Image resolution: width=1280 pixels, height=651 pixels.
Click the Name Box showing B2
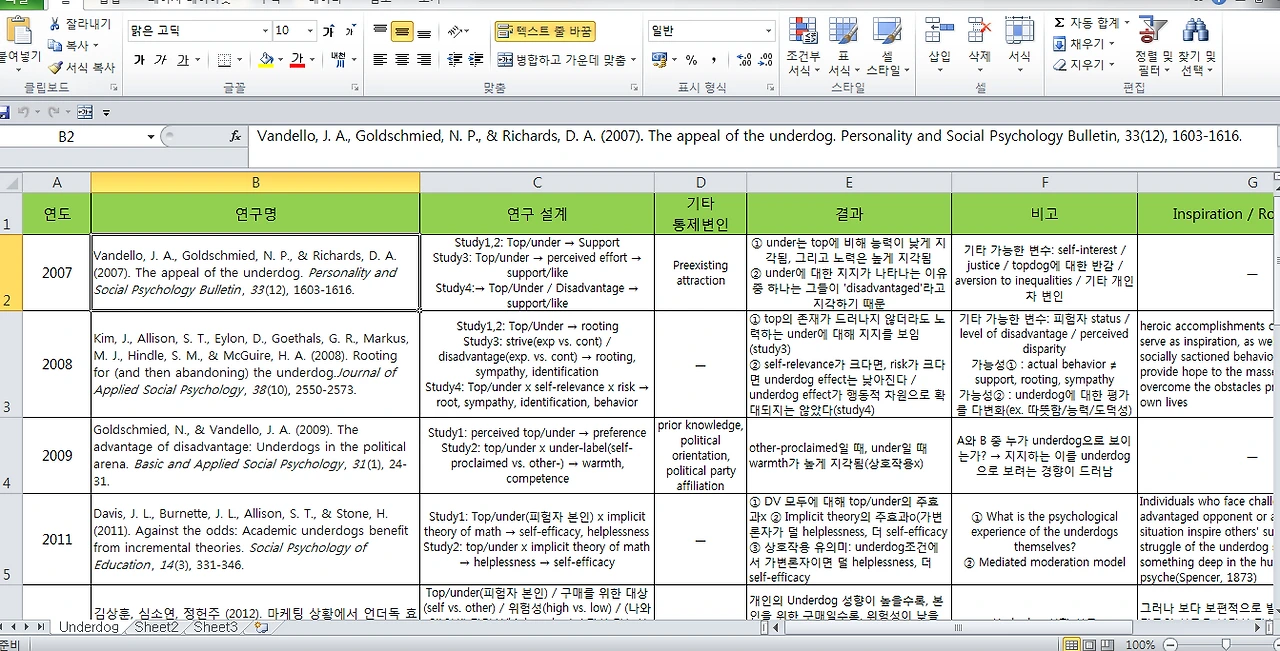(66, 137)
